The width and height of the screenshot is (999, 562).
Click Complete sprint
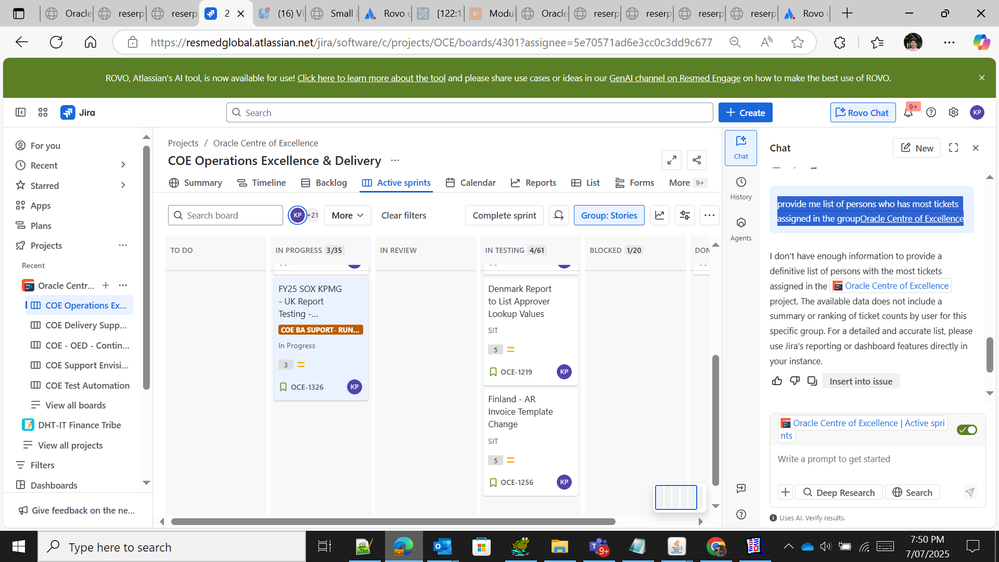[x=504, y=215]
